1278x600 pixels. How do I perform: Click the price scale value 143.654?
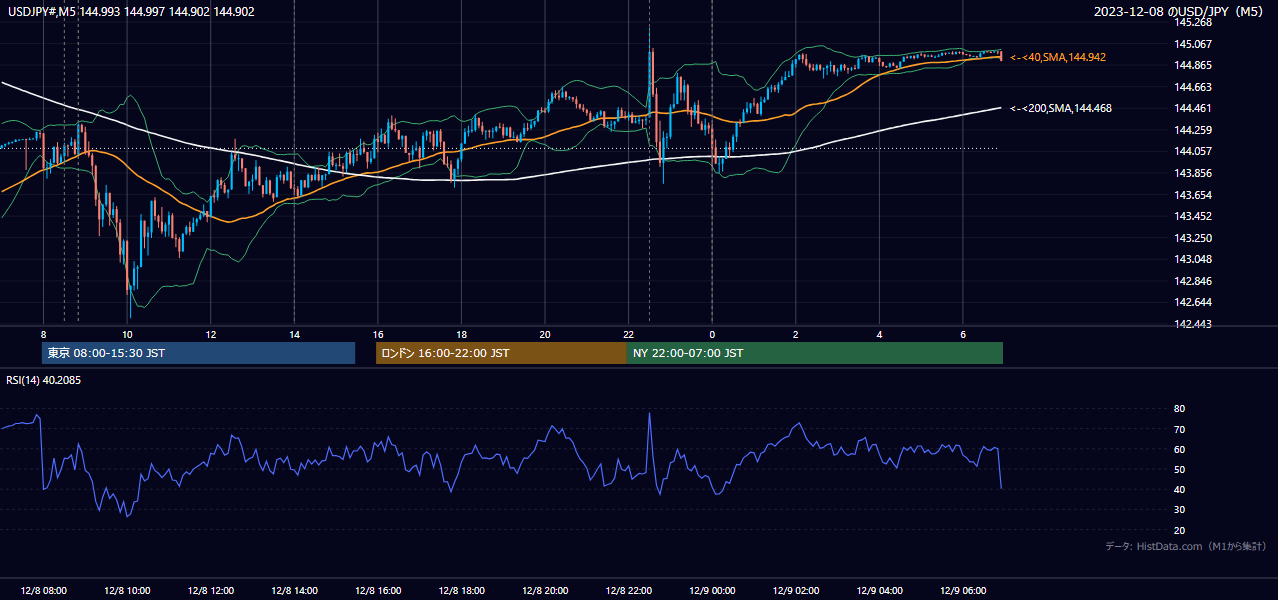[x=1193, y=195]
